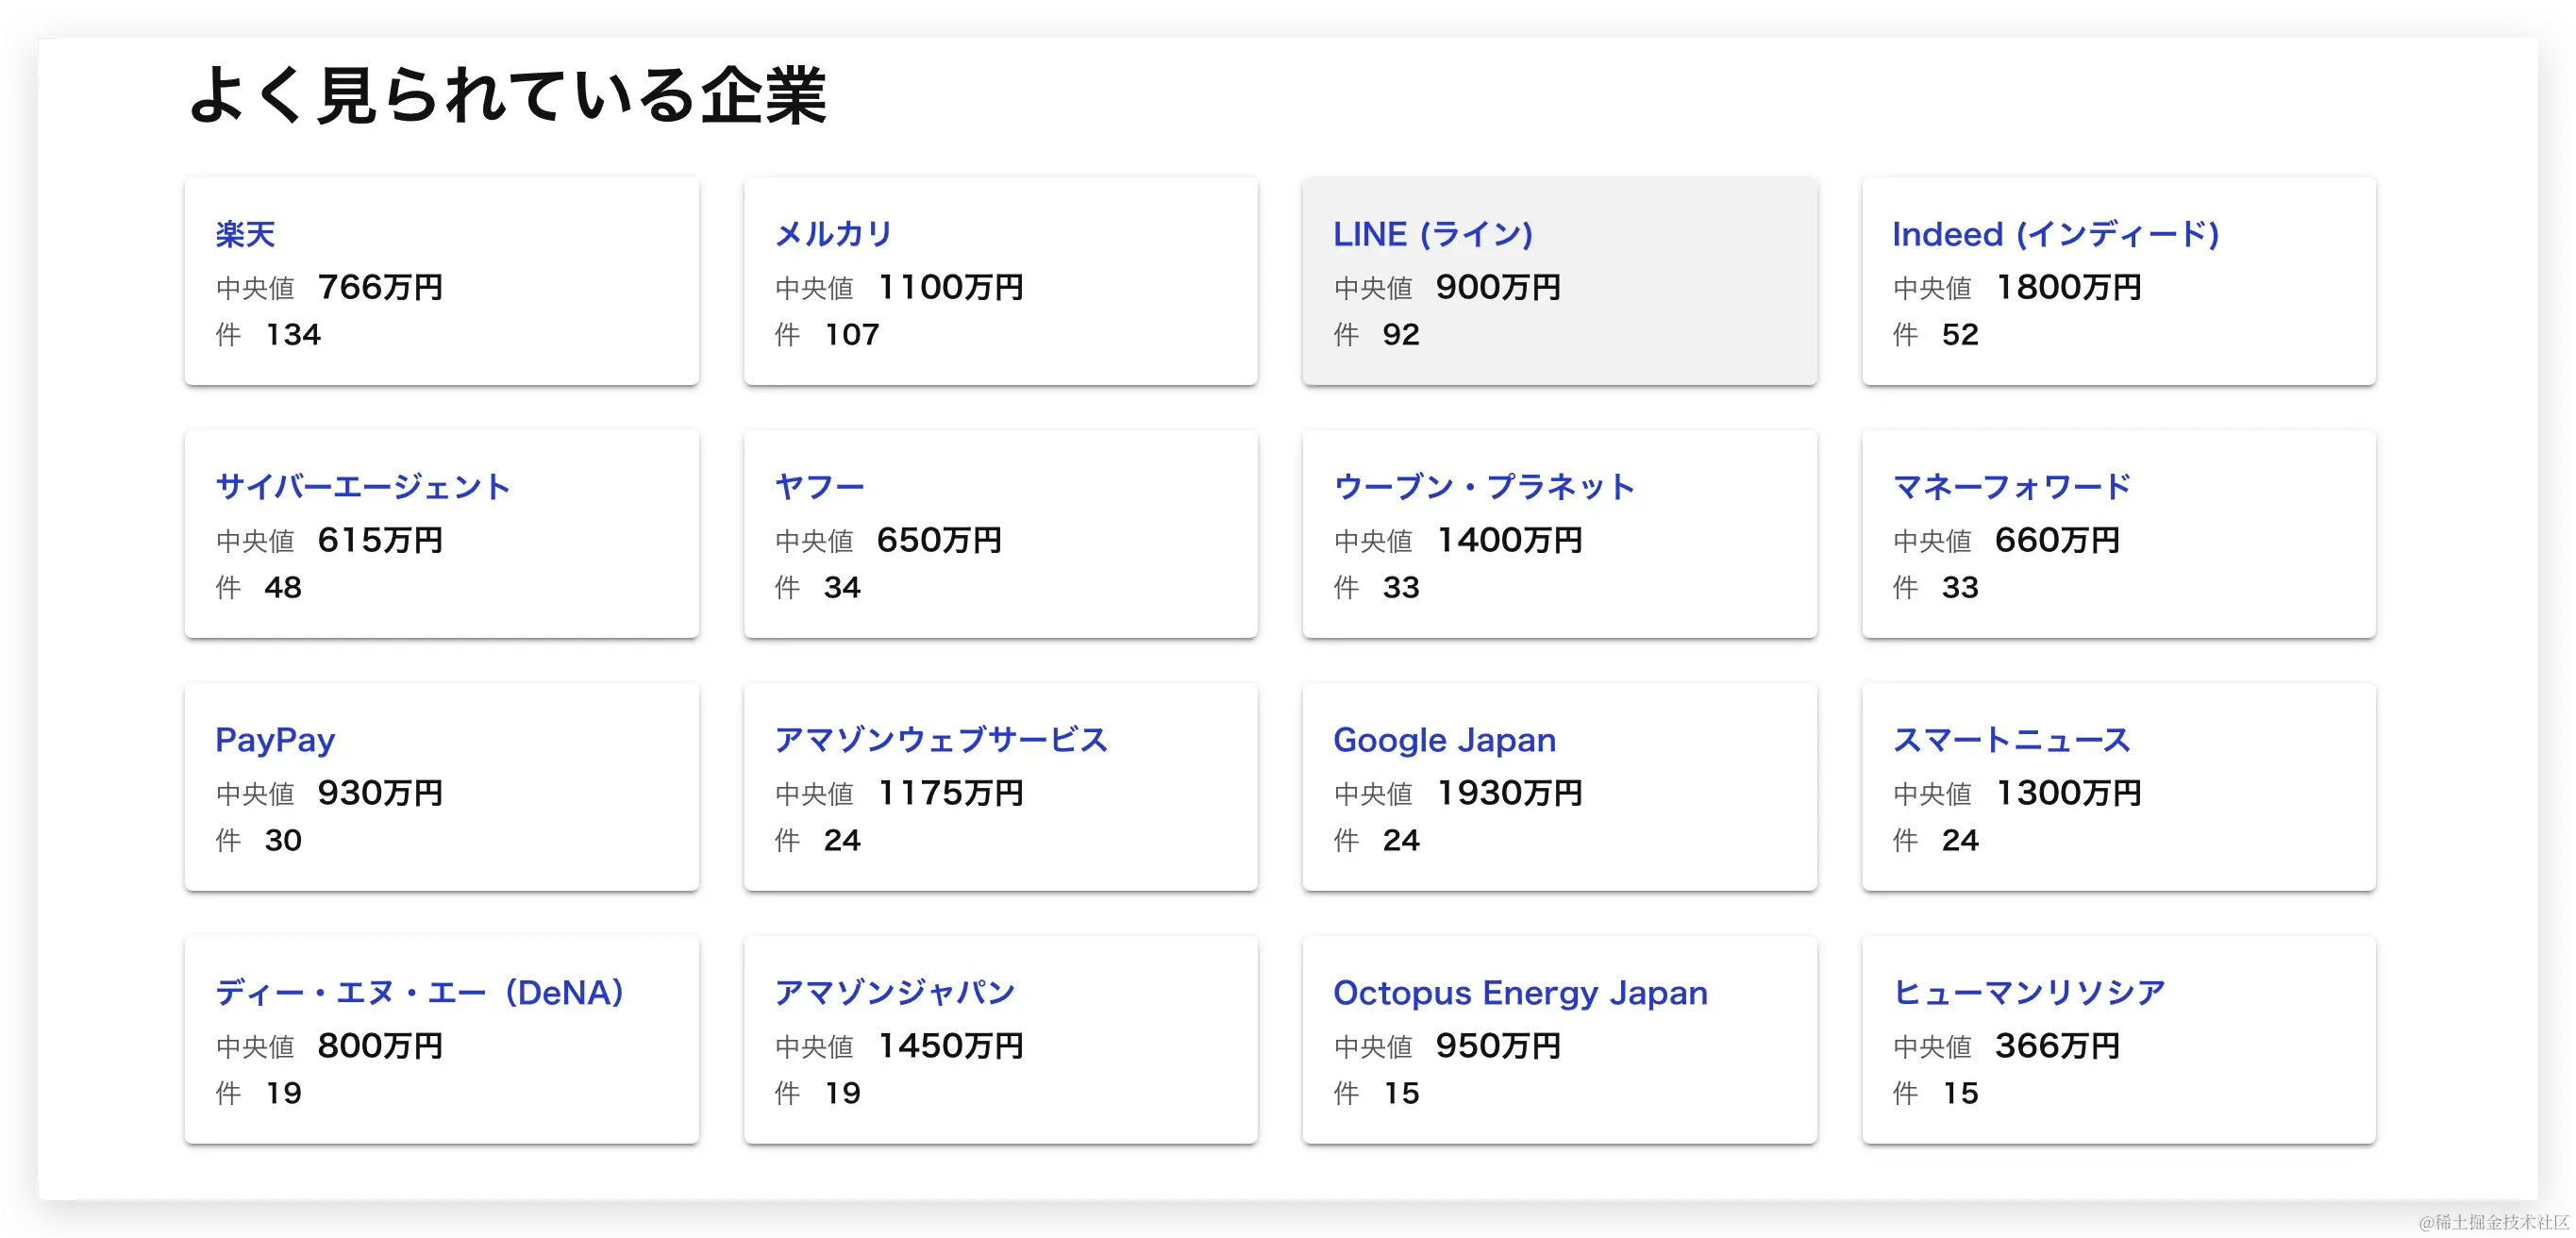Select the スマートニュース company link
The height and width of the screenshot is (1238, 2576).
(2011, 740)
